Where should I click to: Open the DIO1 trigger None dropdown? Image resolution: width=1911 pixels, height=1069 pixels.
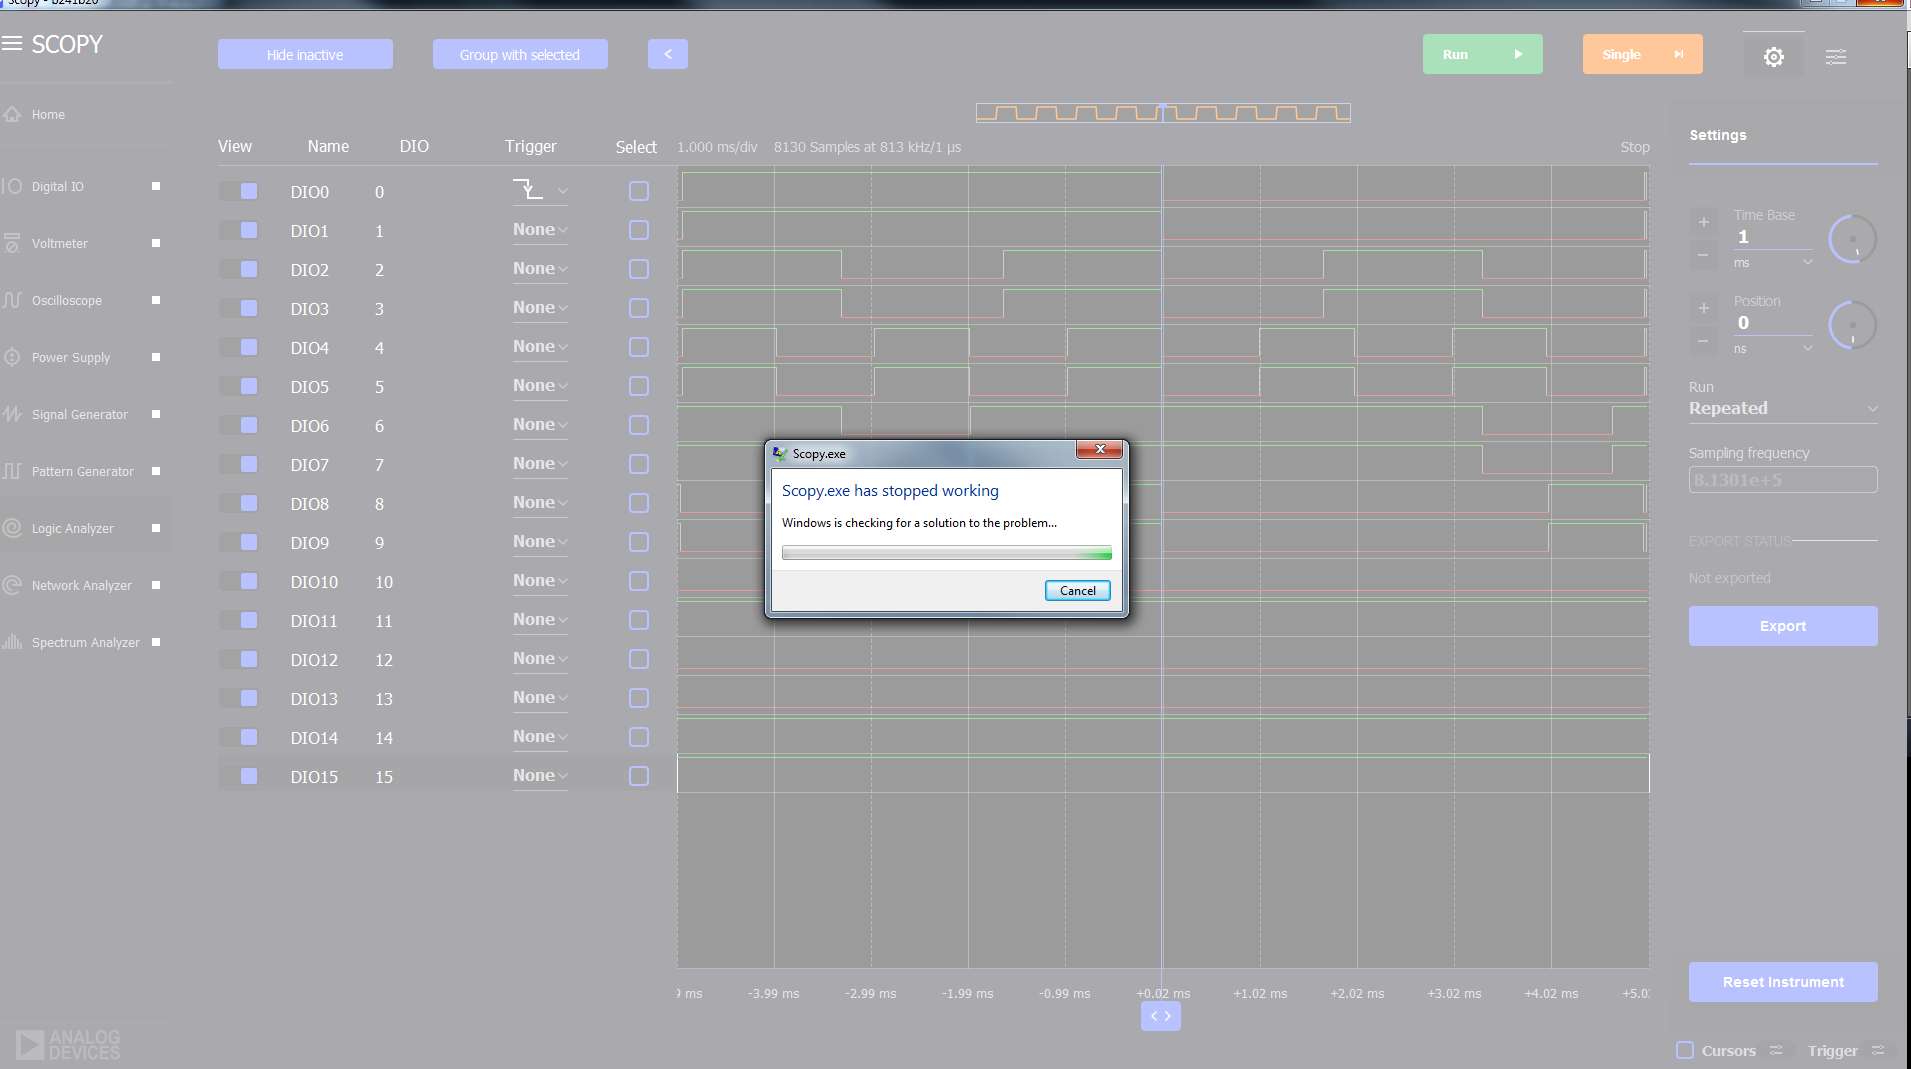tap(540, 230)
